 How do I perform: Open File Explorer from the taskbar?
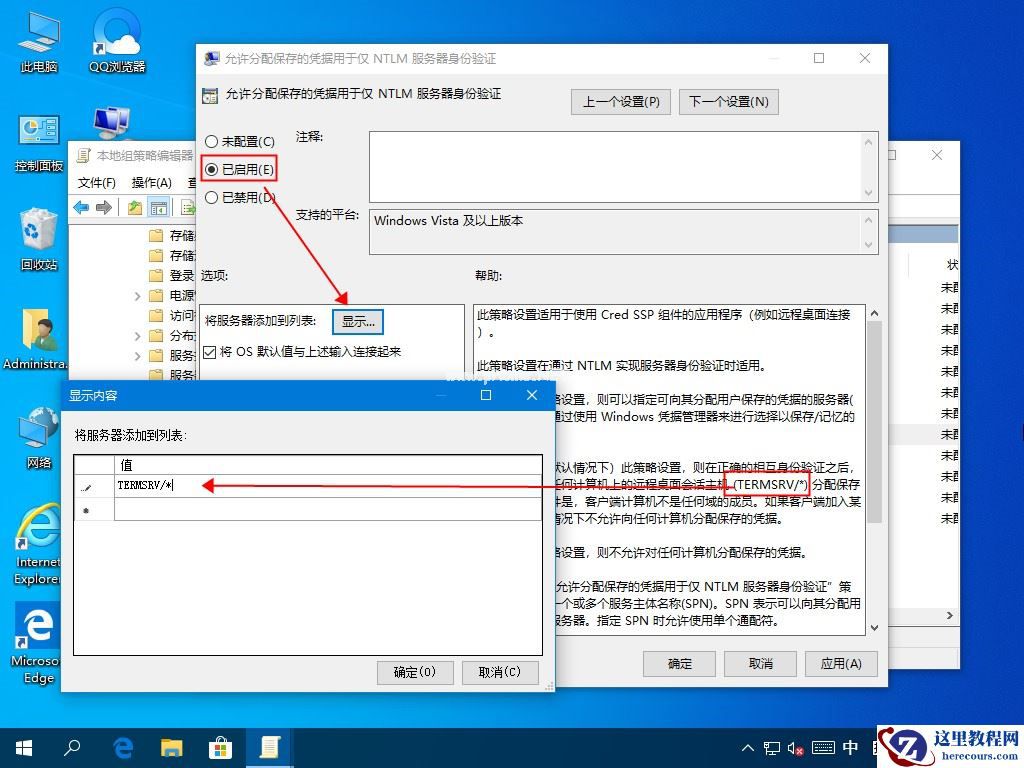[x=172, y=747]
